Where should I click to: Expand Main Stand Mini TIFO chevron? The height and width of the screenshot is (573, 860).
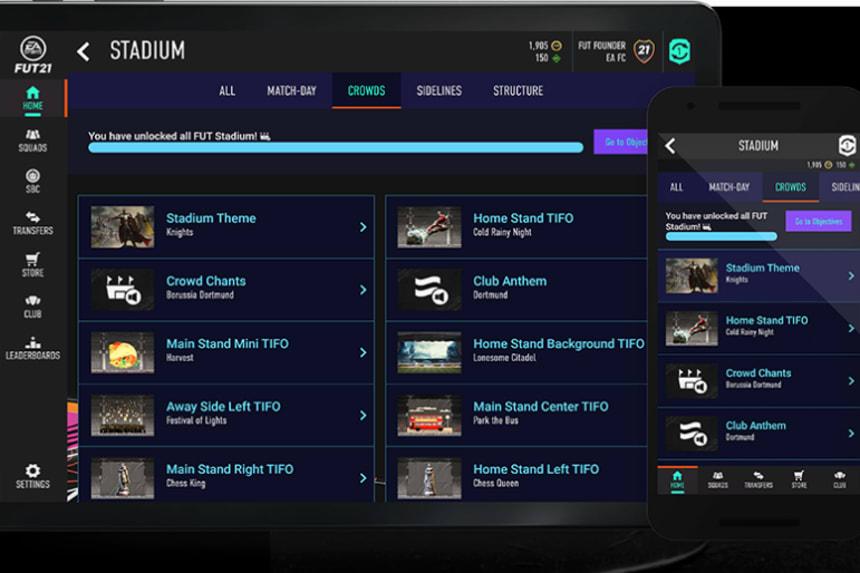pos(363,352)
